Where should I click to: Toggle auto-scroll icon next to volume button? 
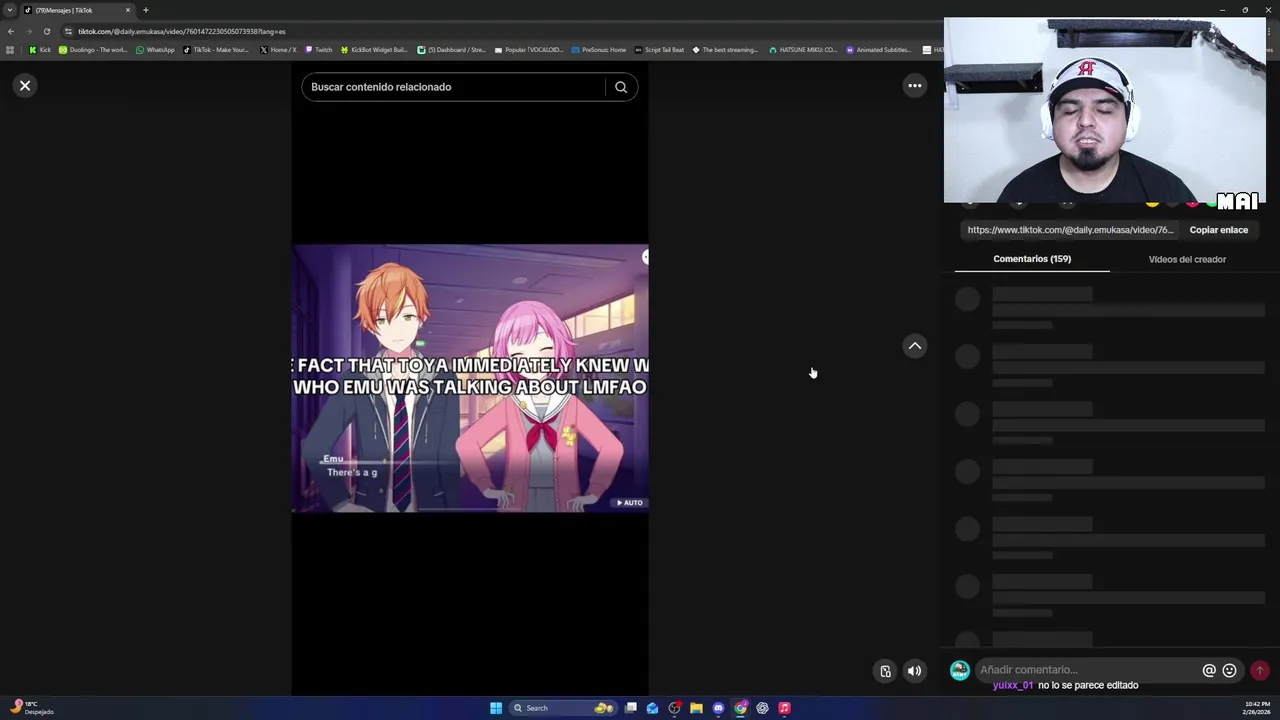coord(885,671)
